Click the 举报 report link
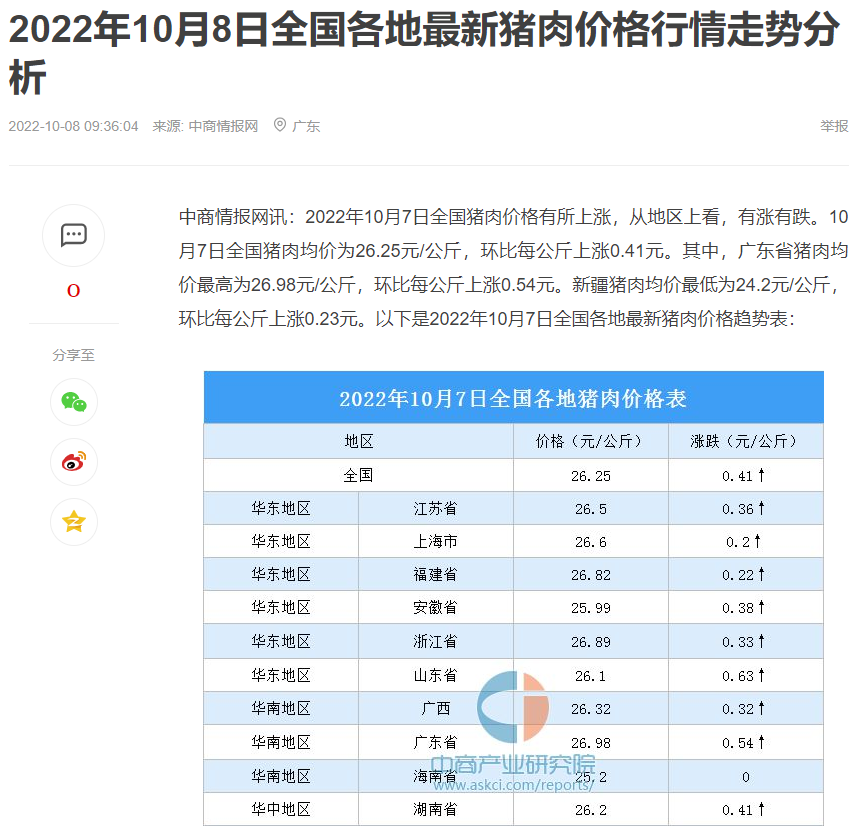The width and height of the screenshot is (857, 826). [833, 126]
